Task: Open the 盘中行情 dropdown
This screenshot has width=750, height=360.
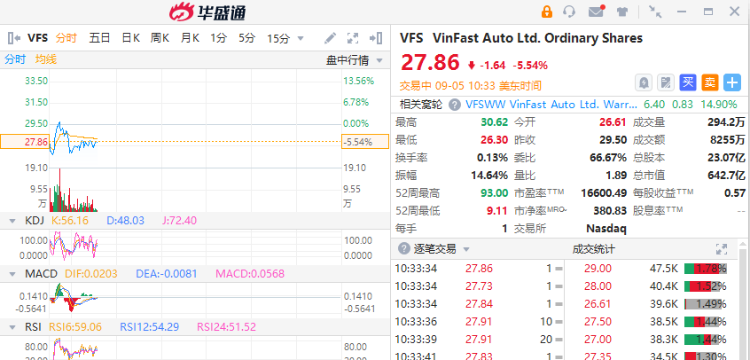Action: pyautogui.click(x=354, y=60)
